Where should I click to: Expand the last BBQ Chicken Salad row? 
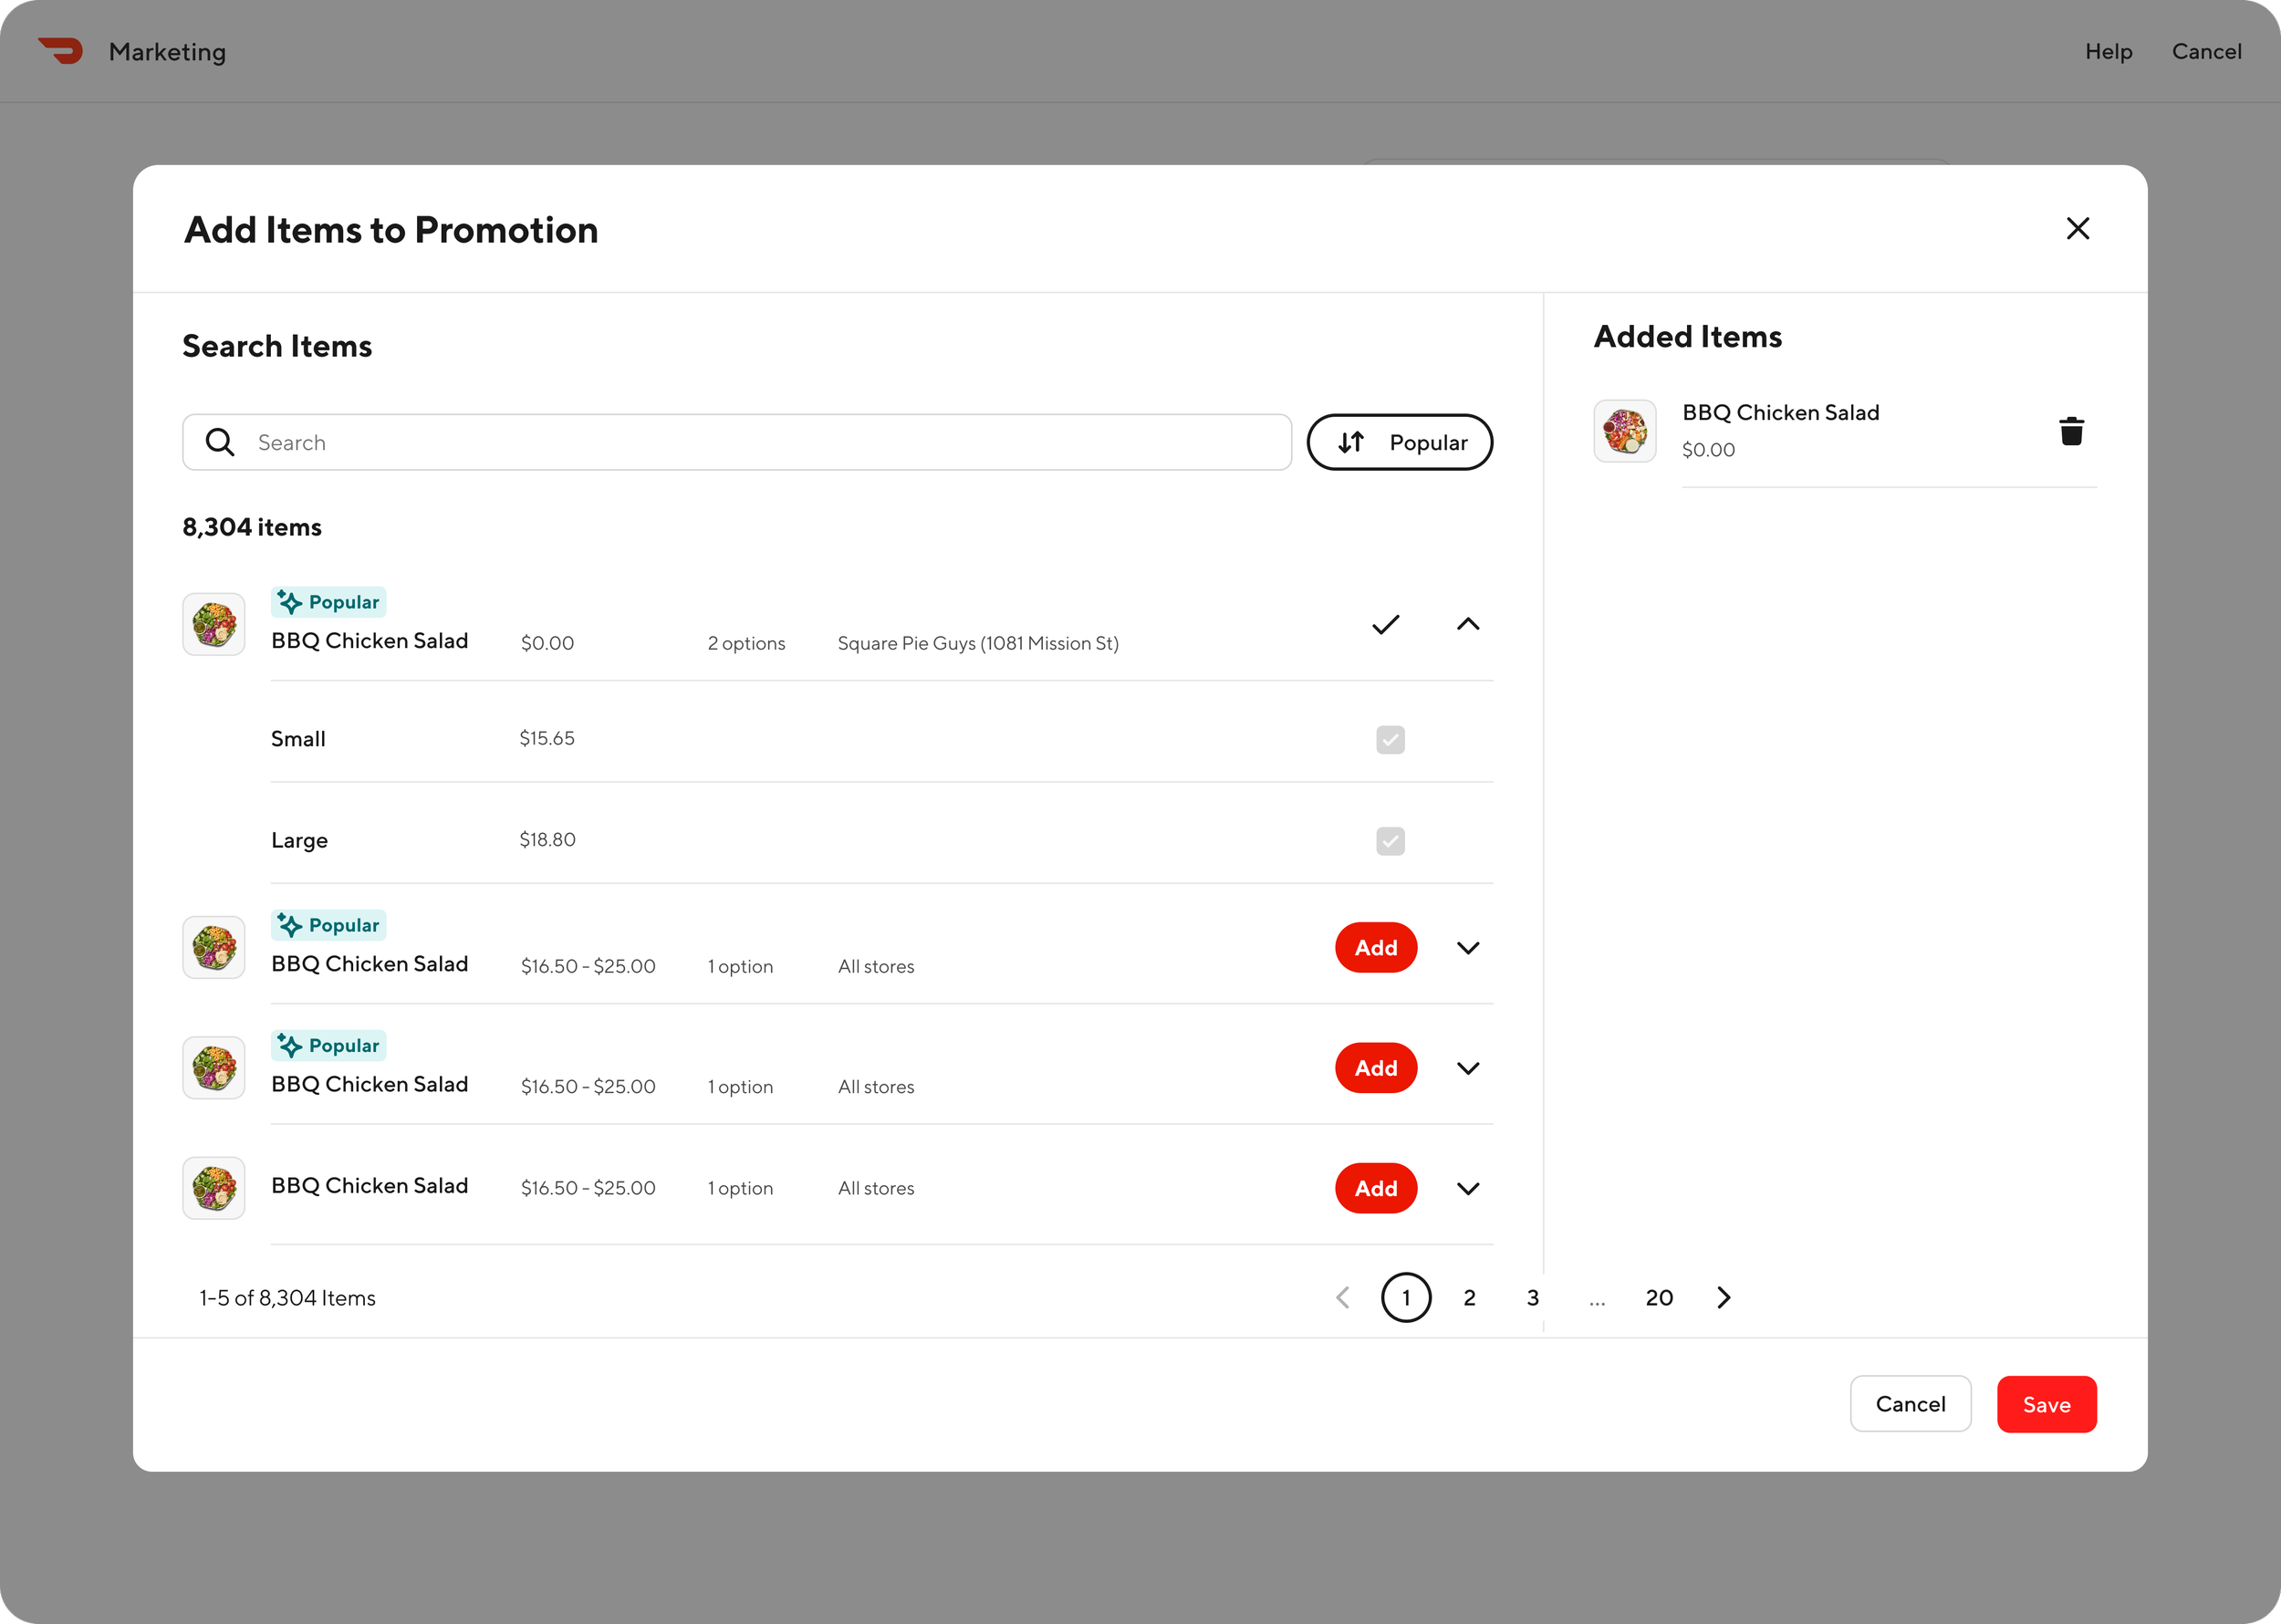(x=1467, y=1188)
